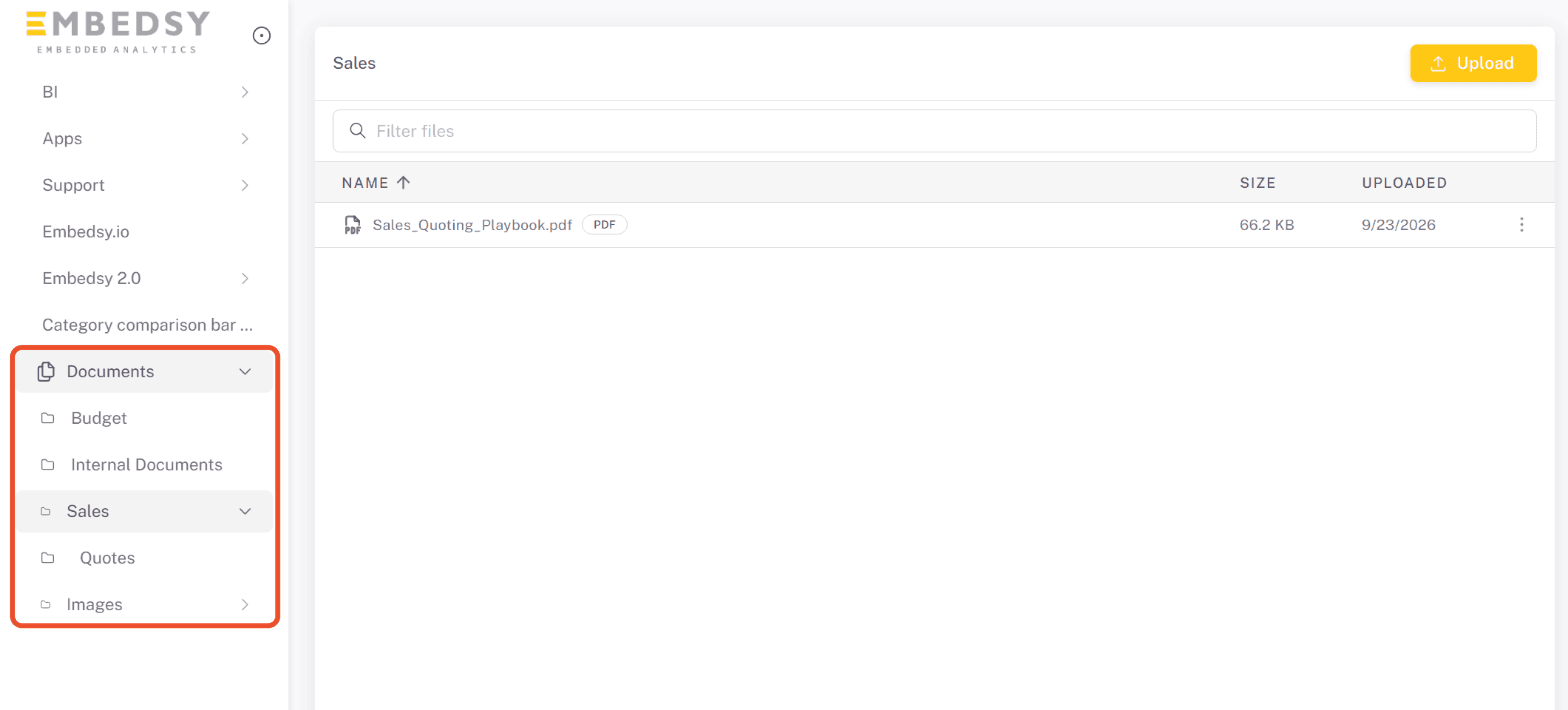The height and width of the screenshot is (710, 1568).
Task: Expand the Support menu chevron
Action: (x=245, y=185)
